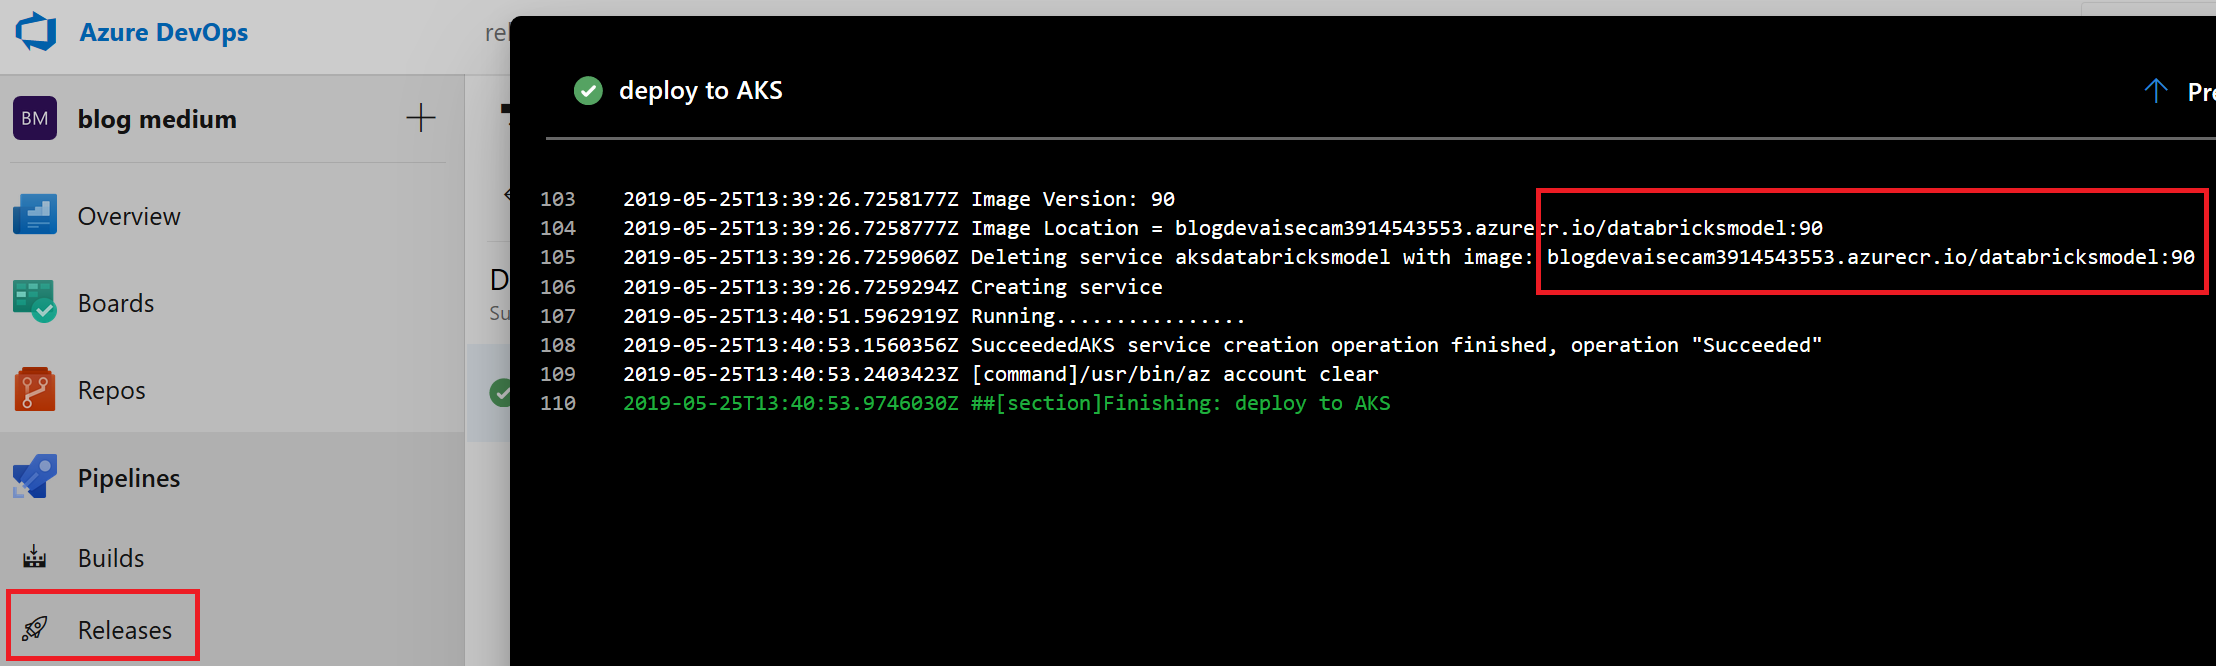Click the Pipelines rocket icon
This screenshot has height=666, width=2216.
[35, 477]
